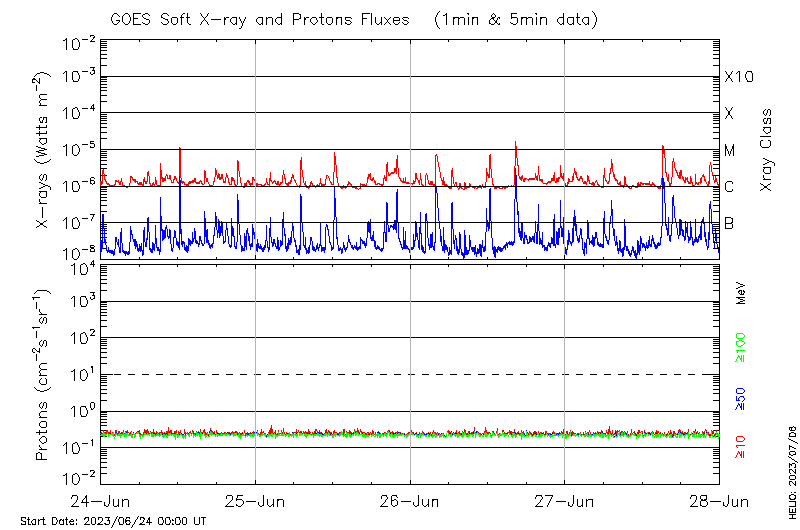The image size is (800, 530).
Task: Click the 26-Jun date label
Action: pyautogui.click(x=410, y=499)
